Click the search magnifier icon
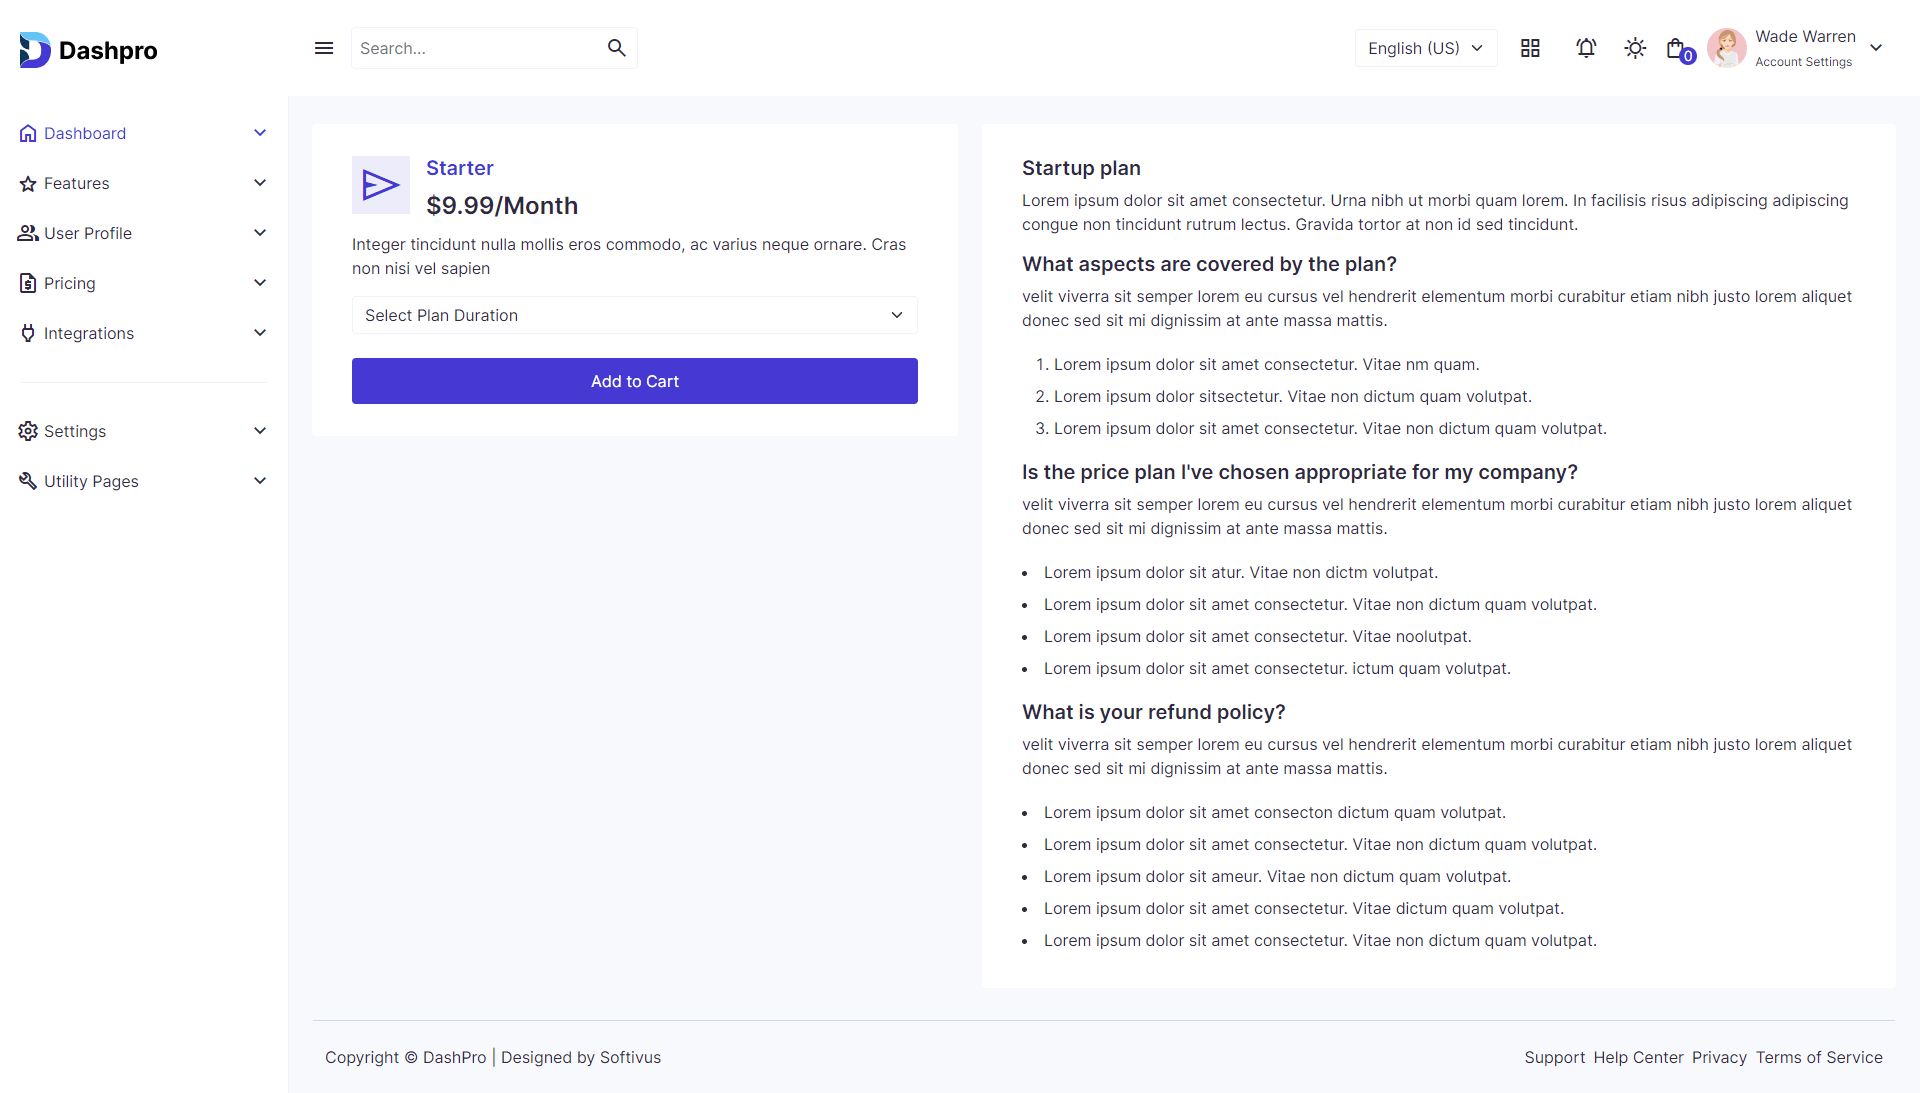Viewport: 1920px width, 1093px height. (616, 48)
